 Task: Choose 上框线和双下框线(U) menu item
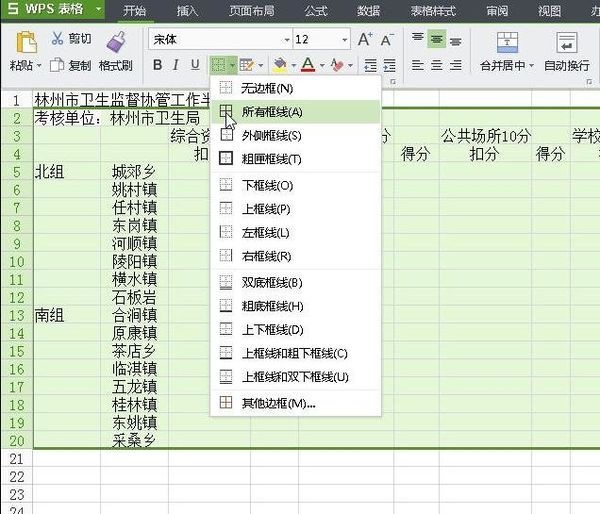click(x=295, y=377)
